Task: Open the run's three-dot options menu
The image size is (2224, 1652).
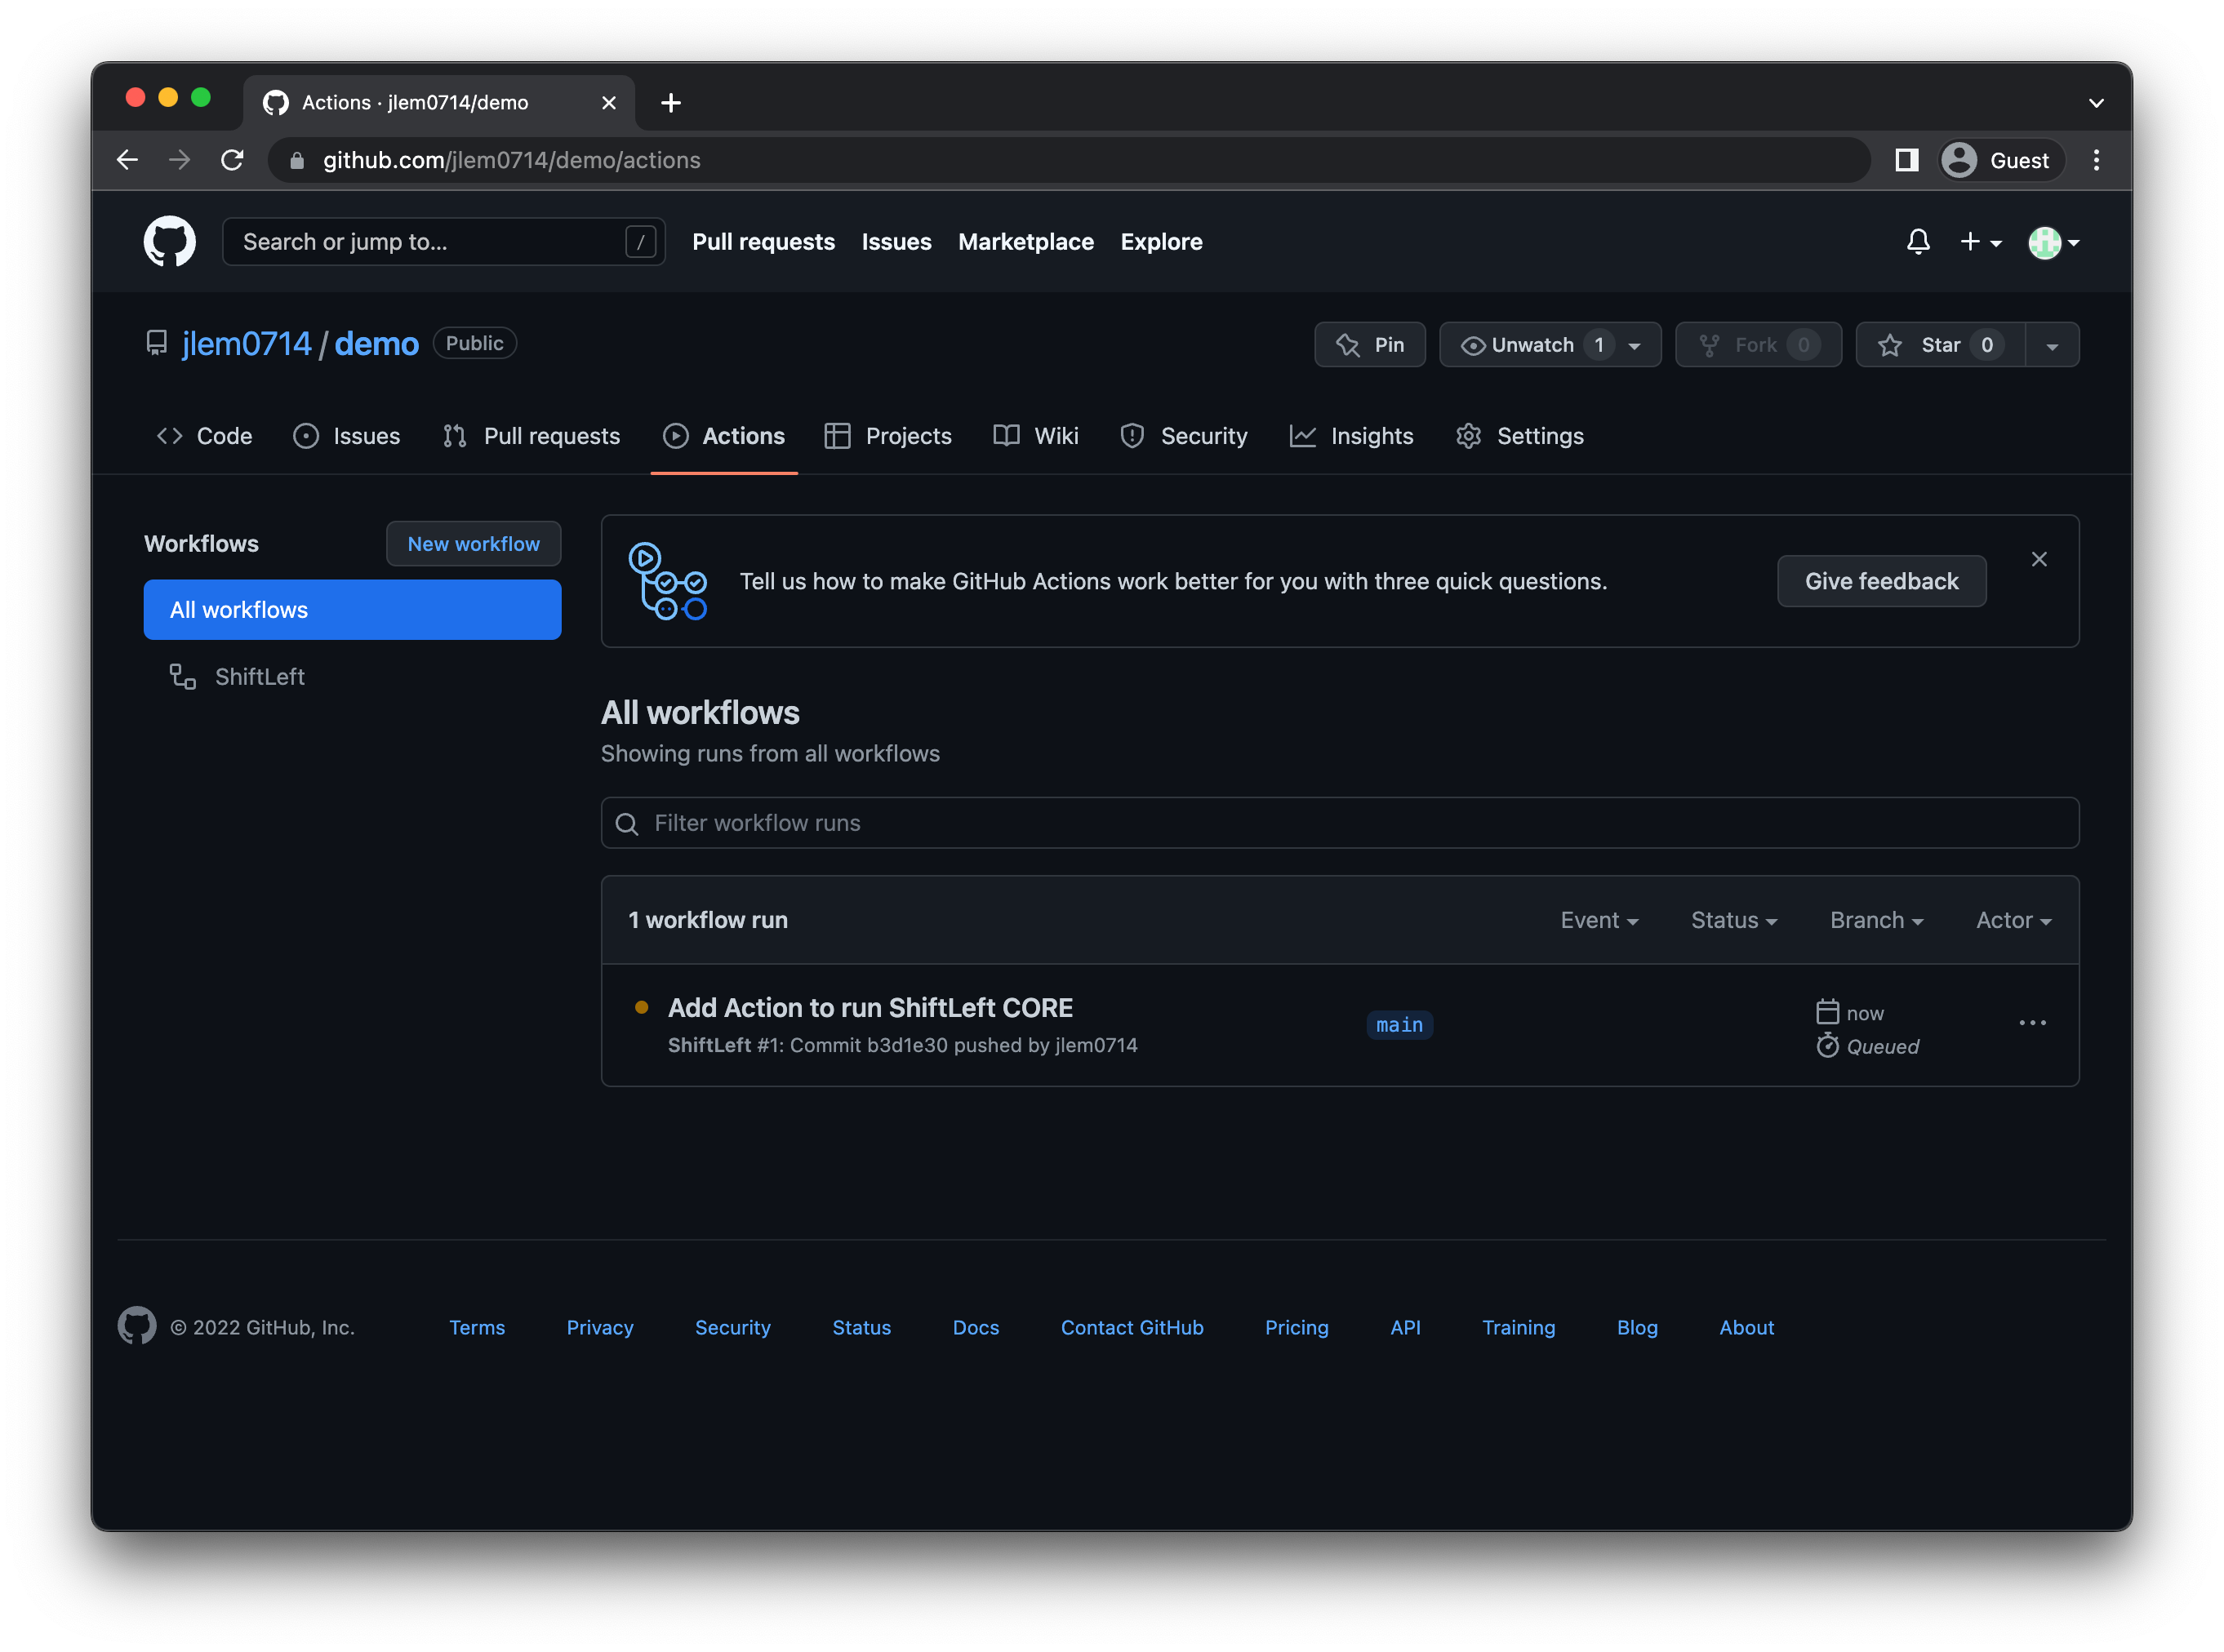Action: [2032, 1023]
